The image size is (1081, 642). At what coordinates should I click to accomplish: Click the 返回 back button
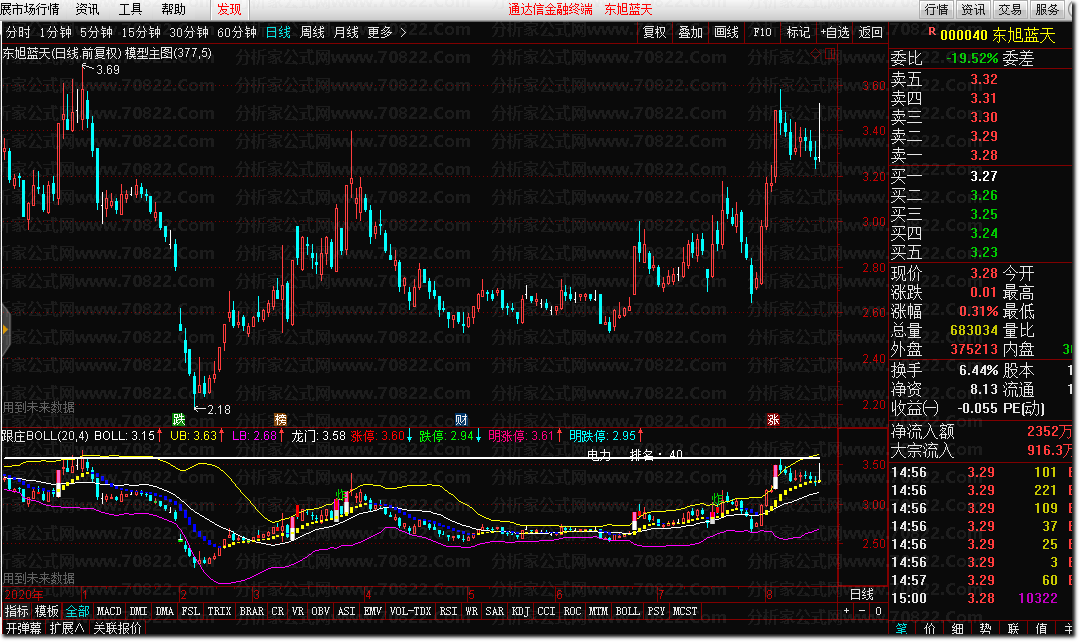coord(871,32)
